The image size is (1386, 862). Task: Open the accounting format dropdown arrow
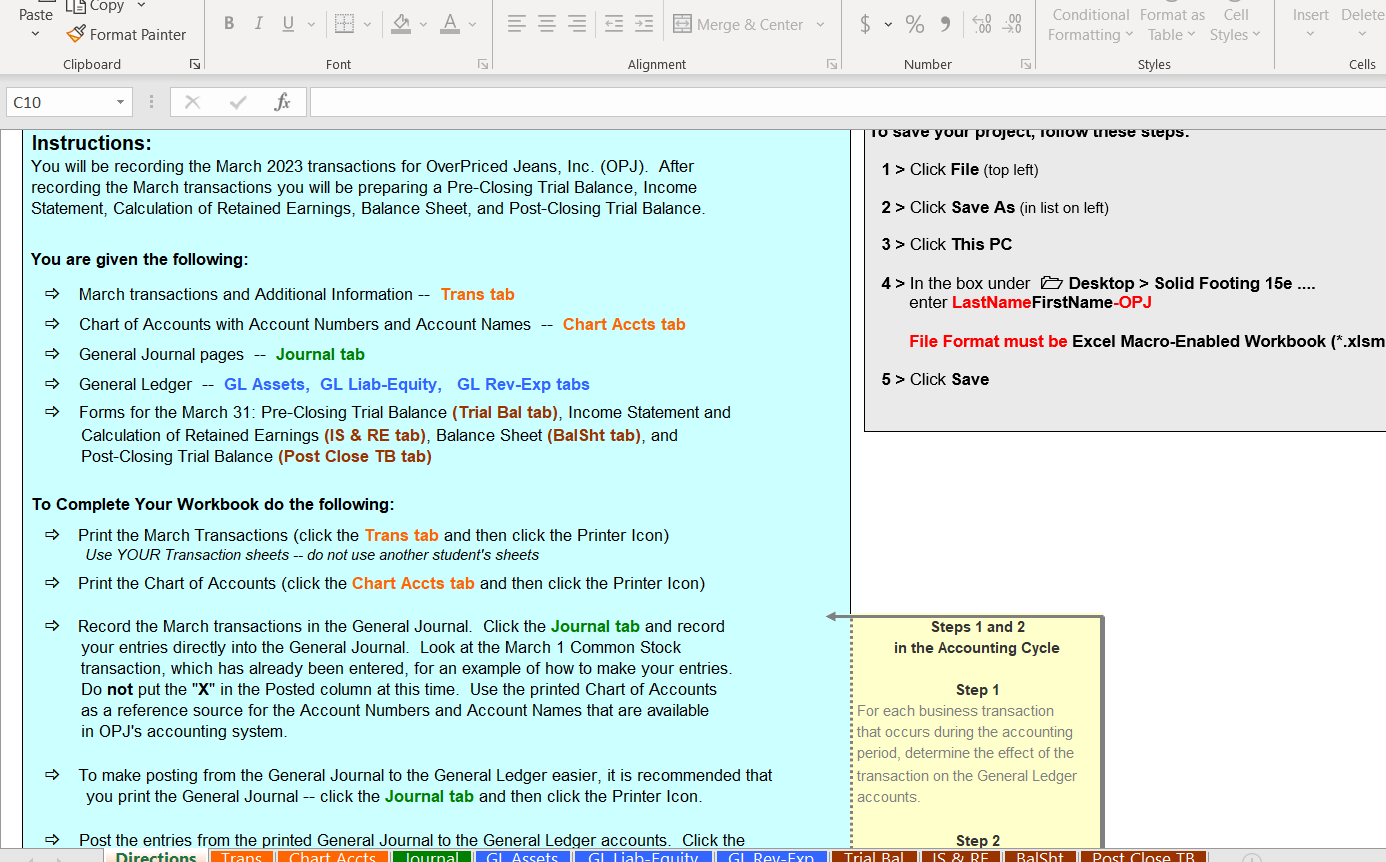tap(888, 24)
